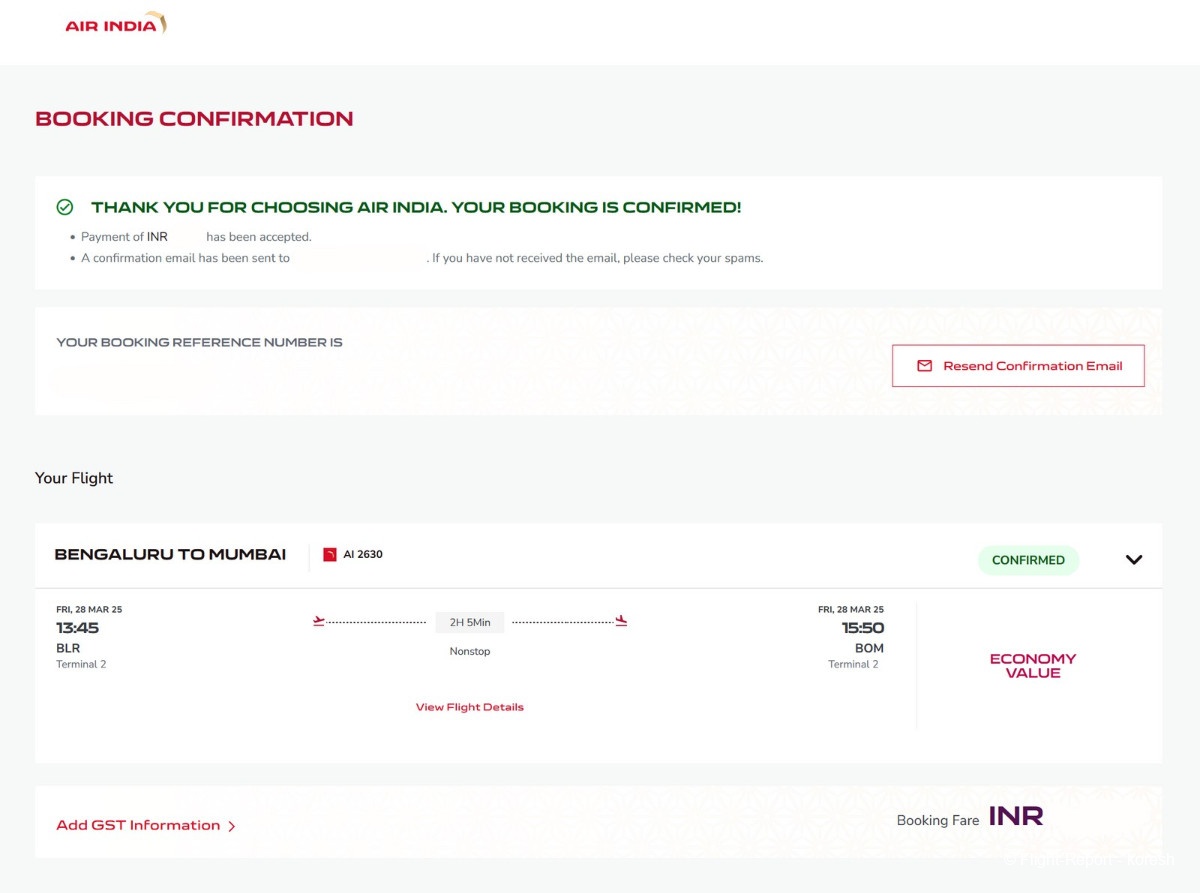Open View Flight Details link
Screen dimensions: 1200x893
(470, 707)
